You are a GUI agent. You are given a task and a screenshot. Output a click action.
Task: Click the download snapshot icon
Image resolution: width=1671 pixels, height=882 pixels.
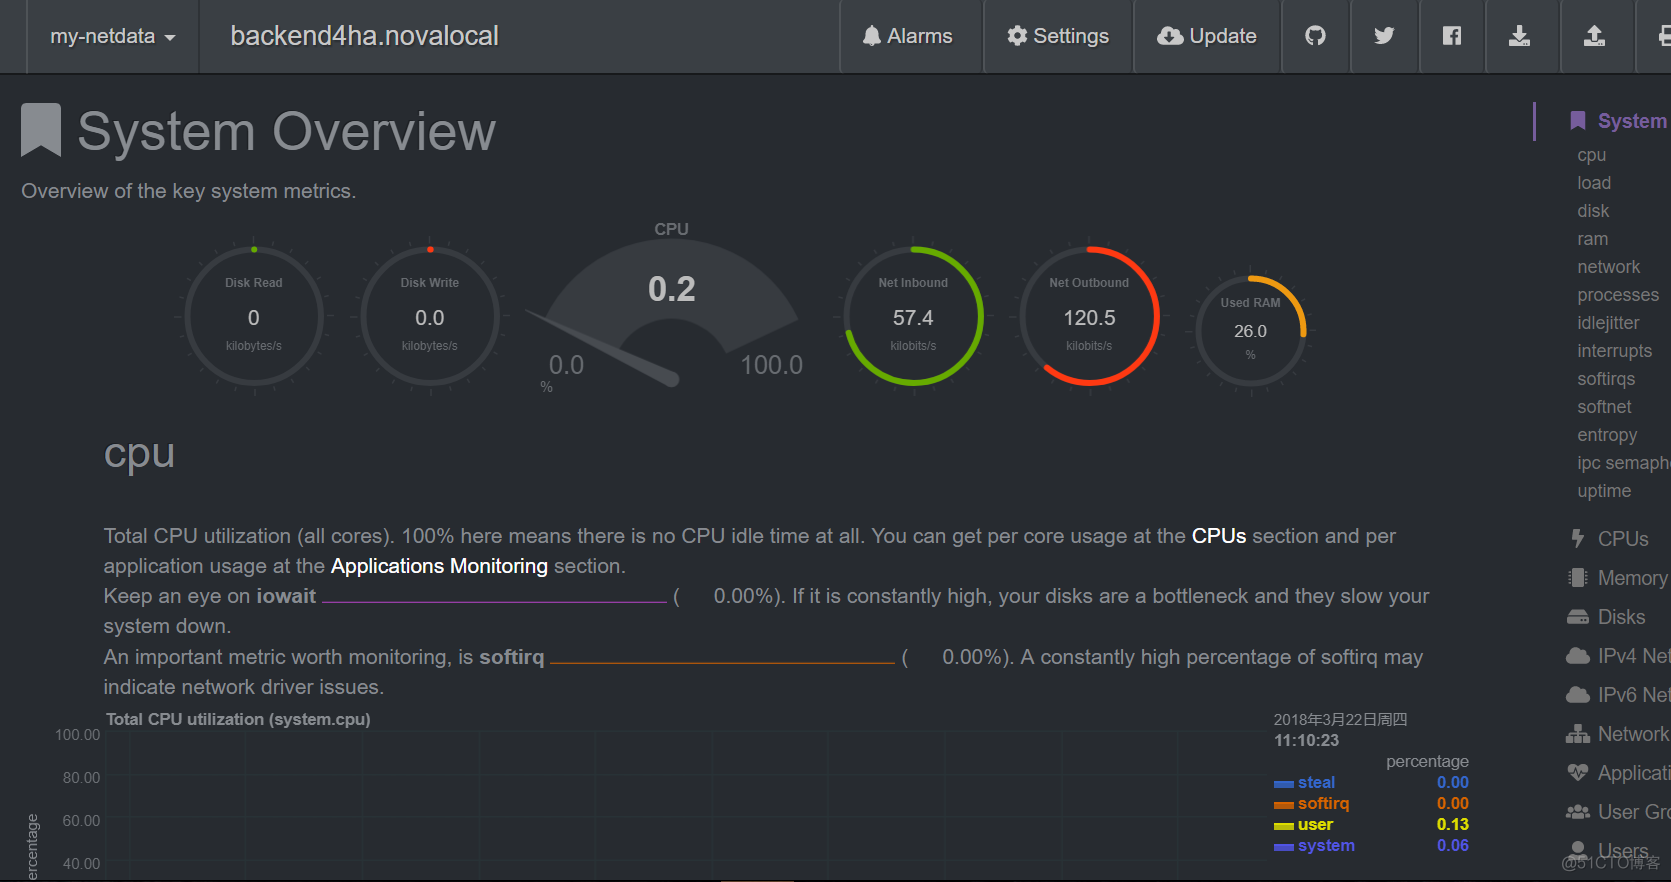point(1519,36)
